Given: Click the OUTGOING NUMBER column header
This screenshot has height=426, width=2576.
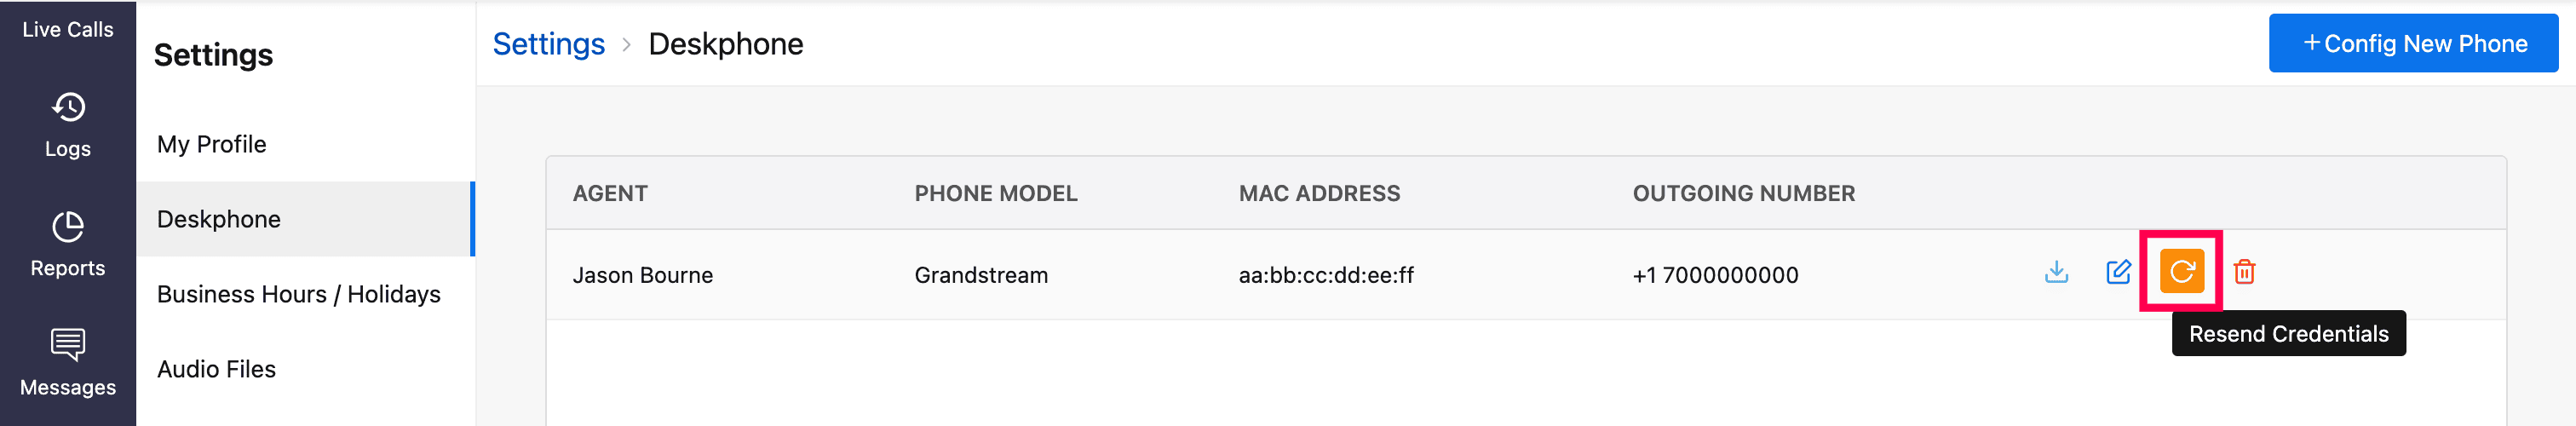Looking at the screenshot, I should coord(1744,194).
